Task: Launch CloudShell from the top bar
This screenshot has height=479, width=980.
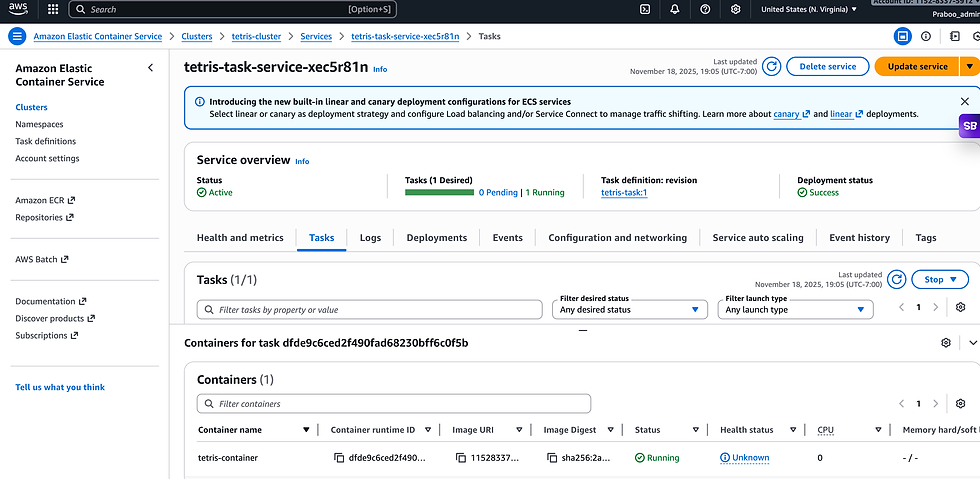Action: pyautogui.click(x=645, y=9)
